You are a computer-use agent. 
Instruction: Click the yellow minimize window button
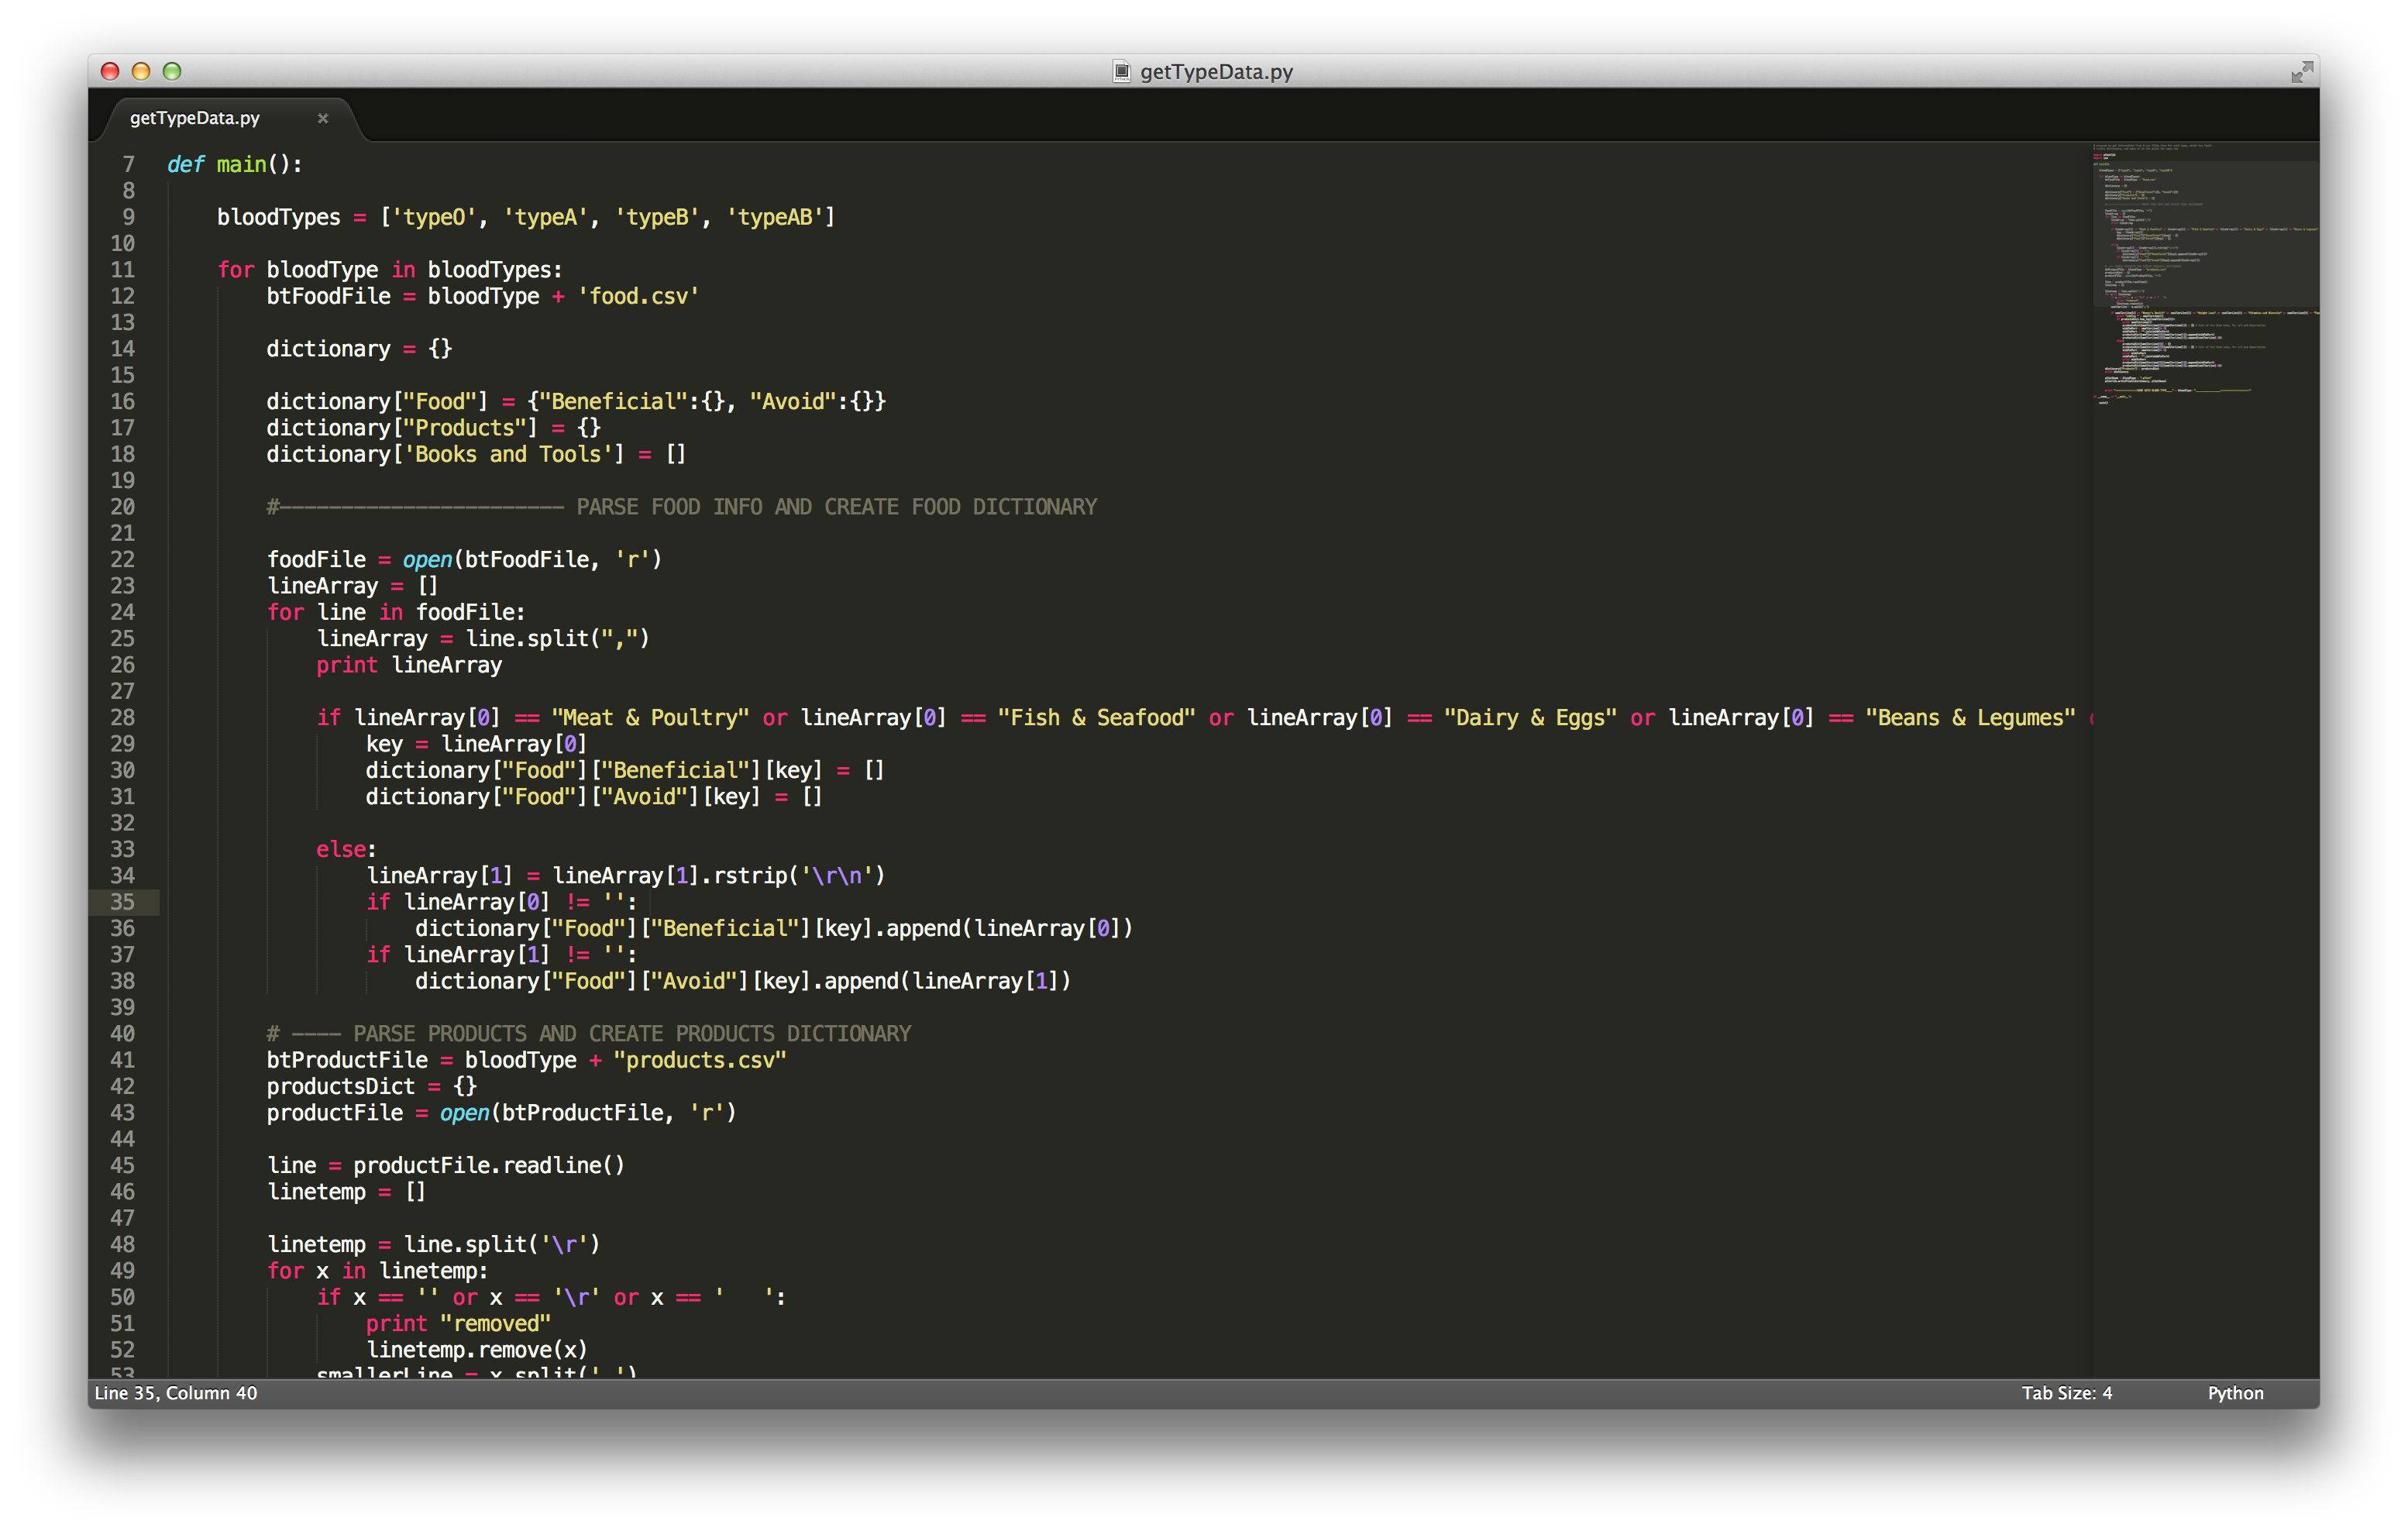coord(141,71)
